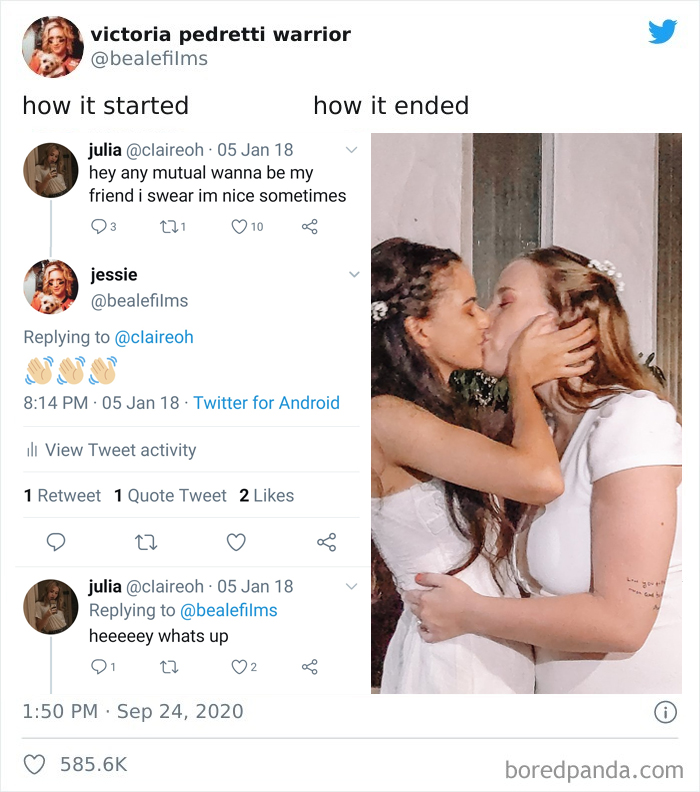The height and width of the screenshot is (792, 700).
Task: Open the Twitter for Android link
Action: click(266, 403)
